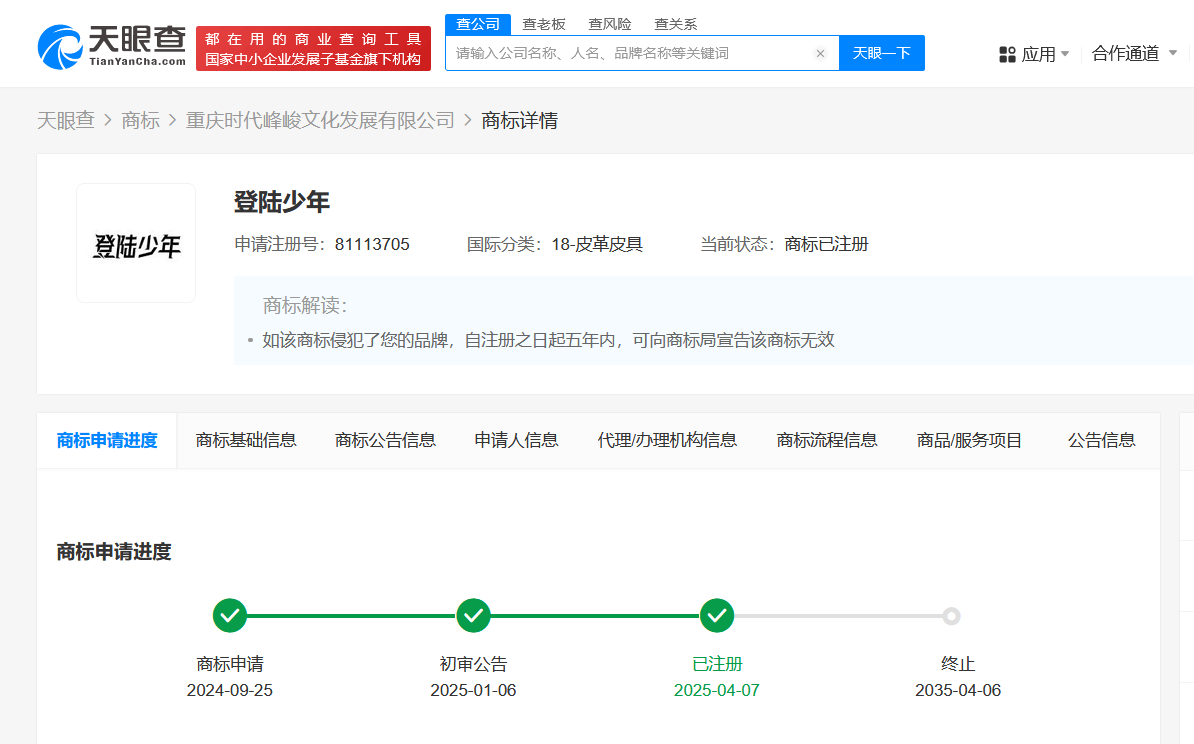This screenshot has height=744, width=1194.
Task: Open the 应用 apps grid icon
Action: coord(1007,54)
